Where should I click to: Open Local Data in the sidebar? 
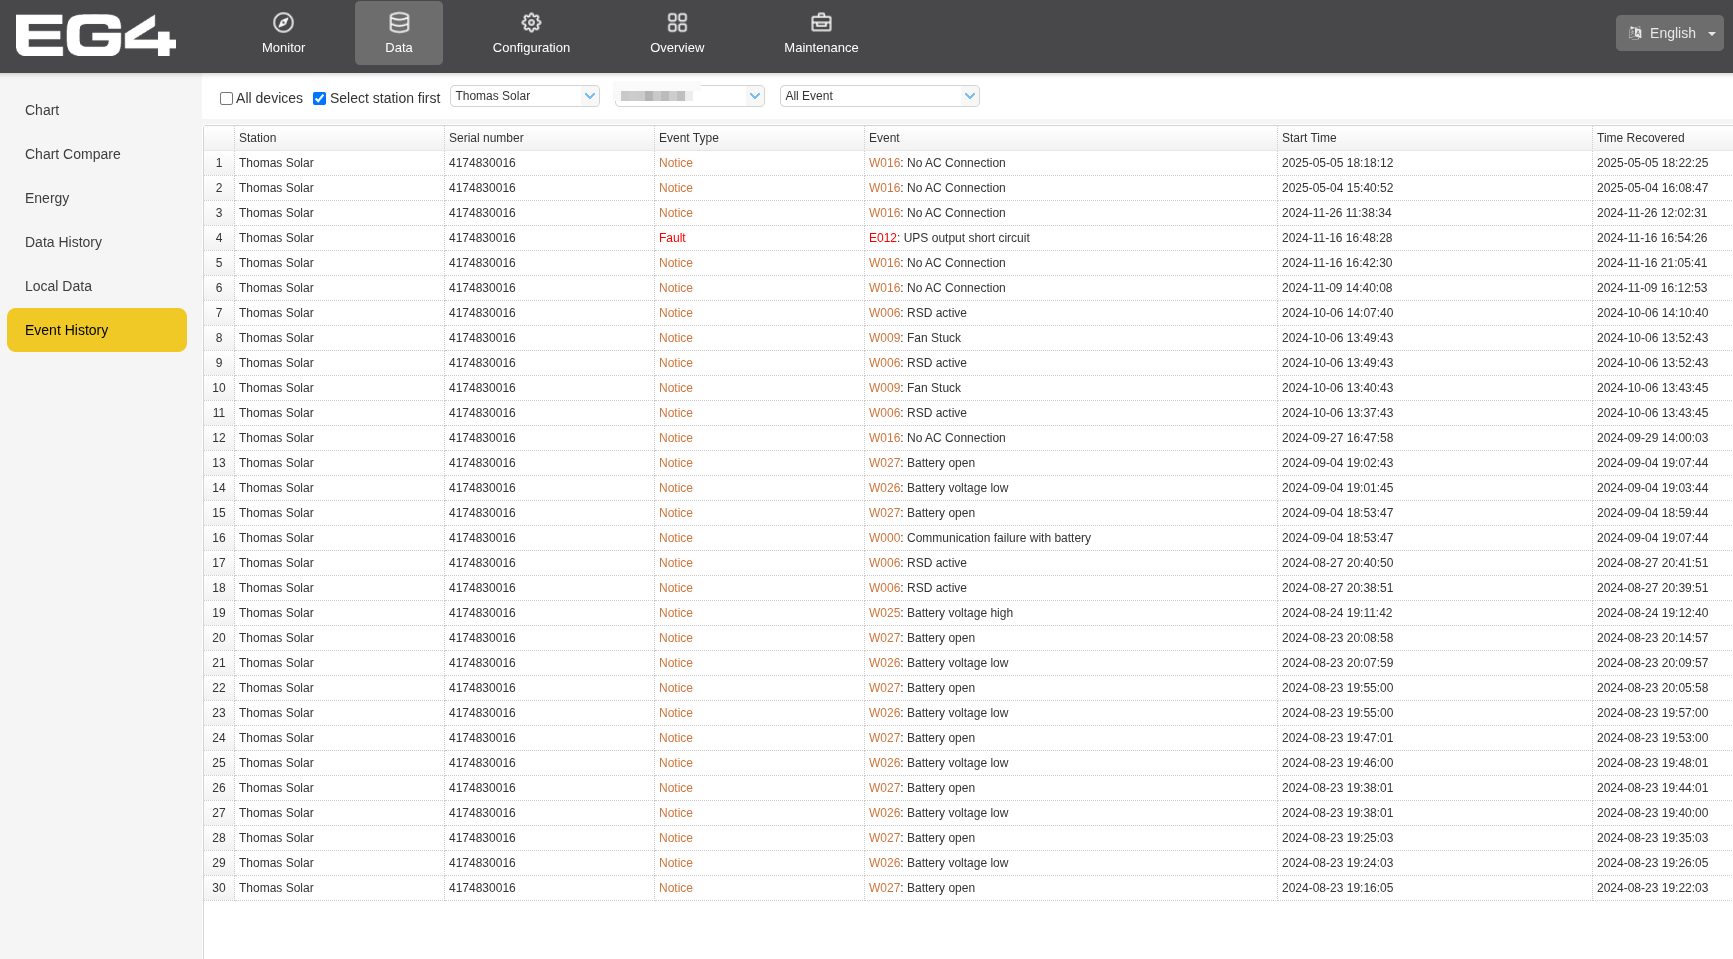(58, 286)
